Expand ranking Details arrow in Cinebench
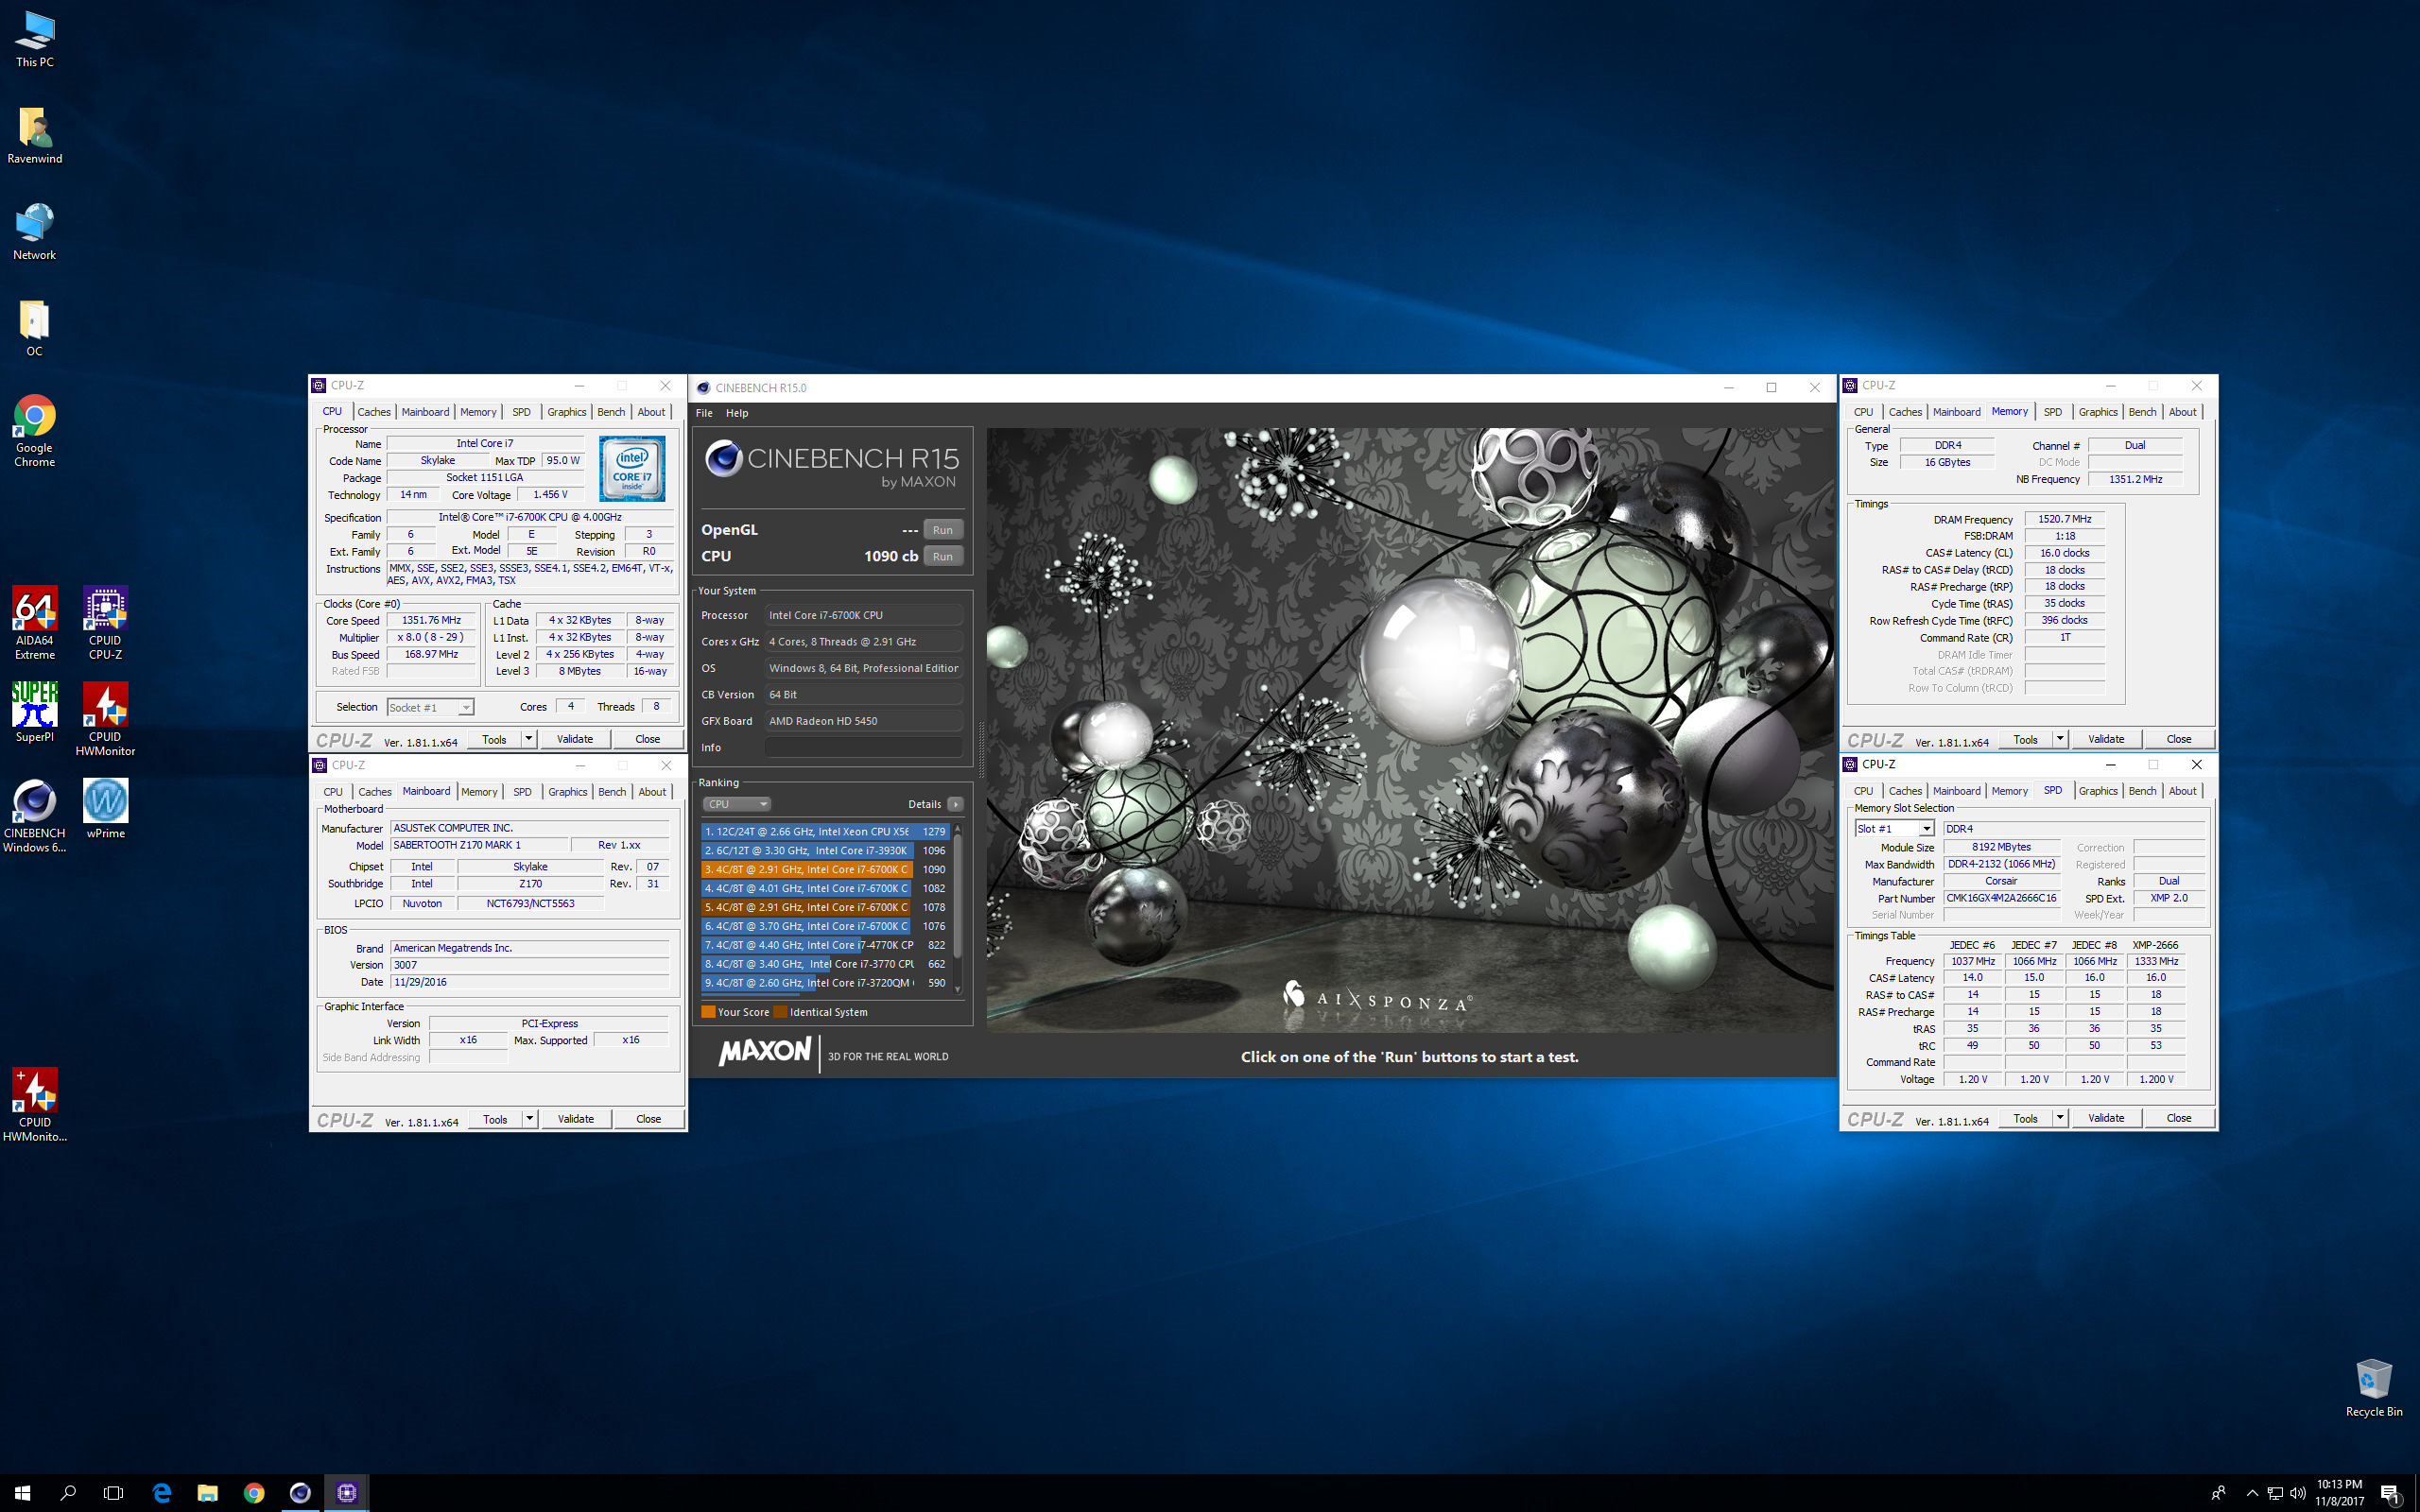The height and width of the screenshot is (1512, 2420). pyautogui.click(x=955, y=804)
